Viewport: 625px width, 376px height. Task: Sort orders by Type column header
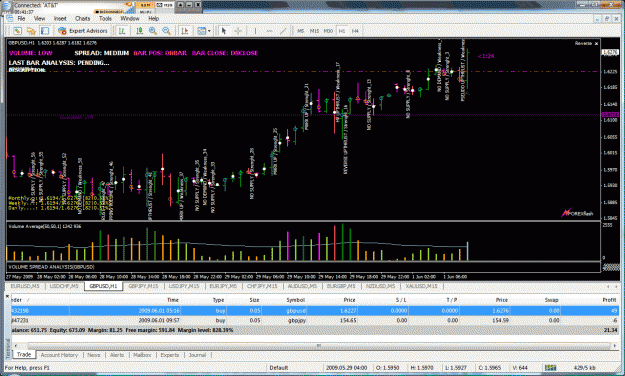point(218,300)
